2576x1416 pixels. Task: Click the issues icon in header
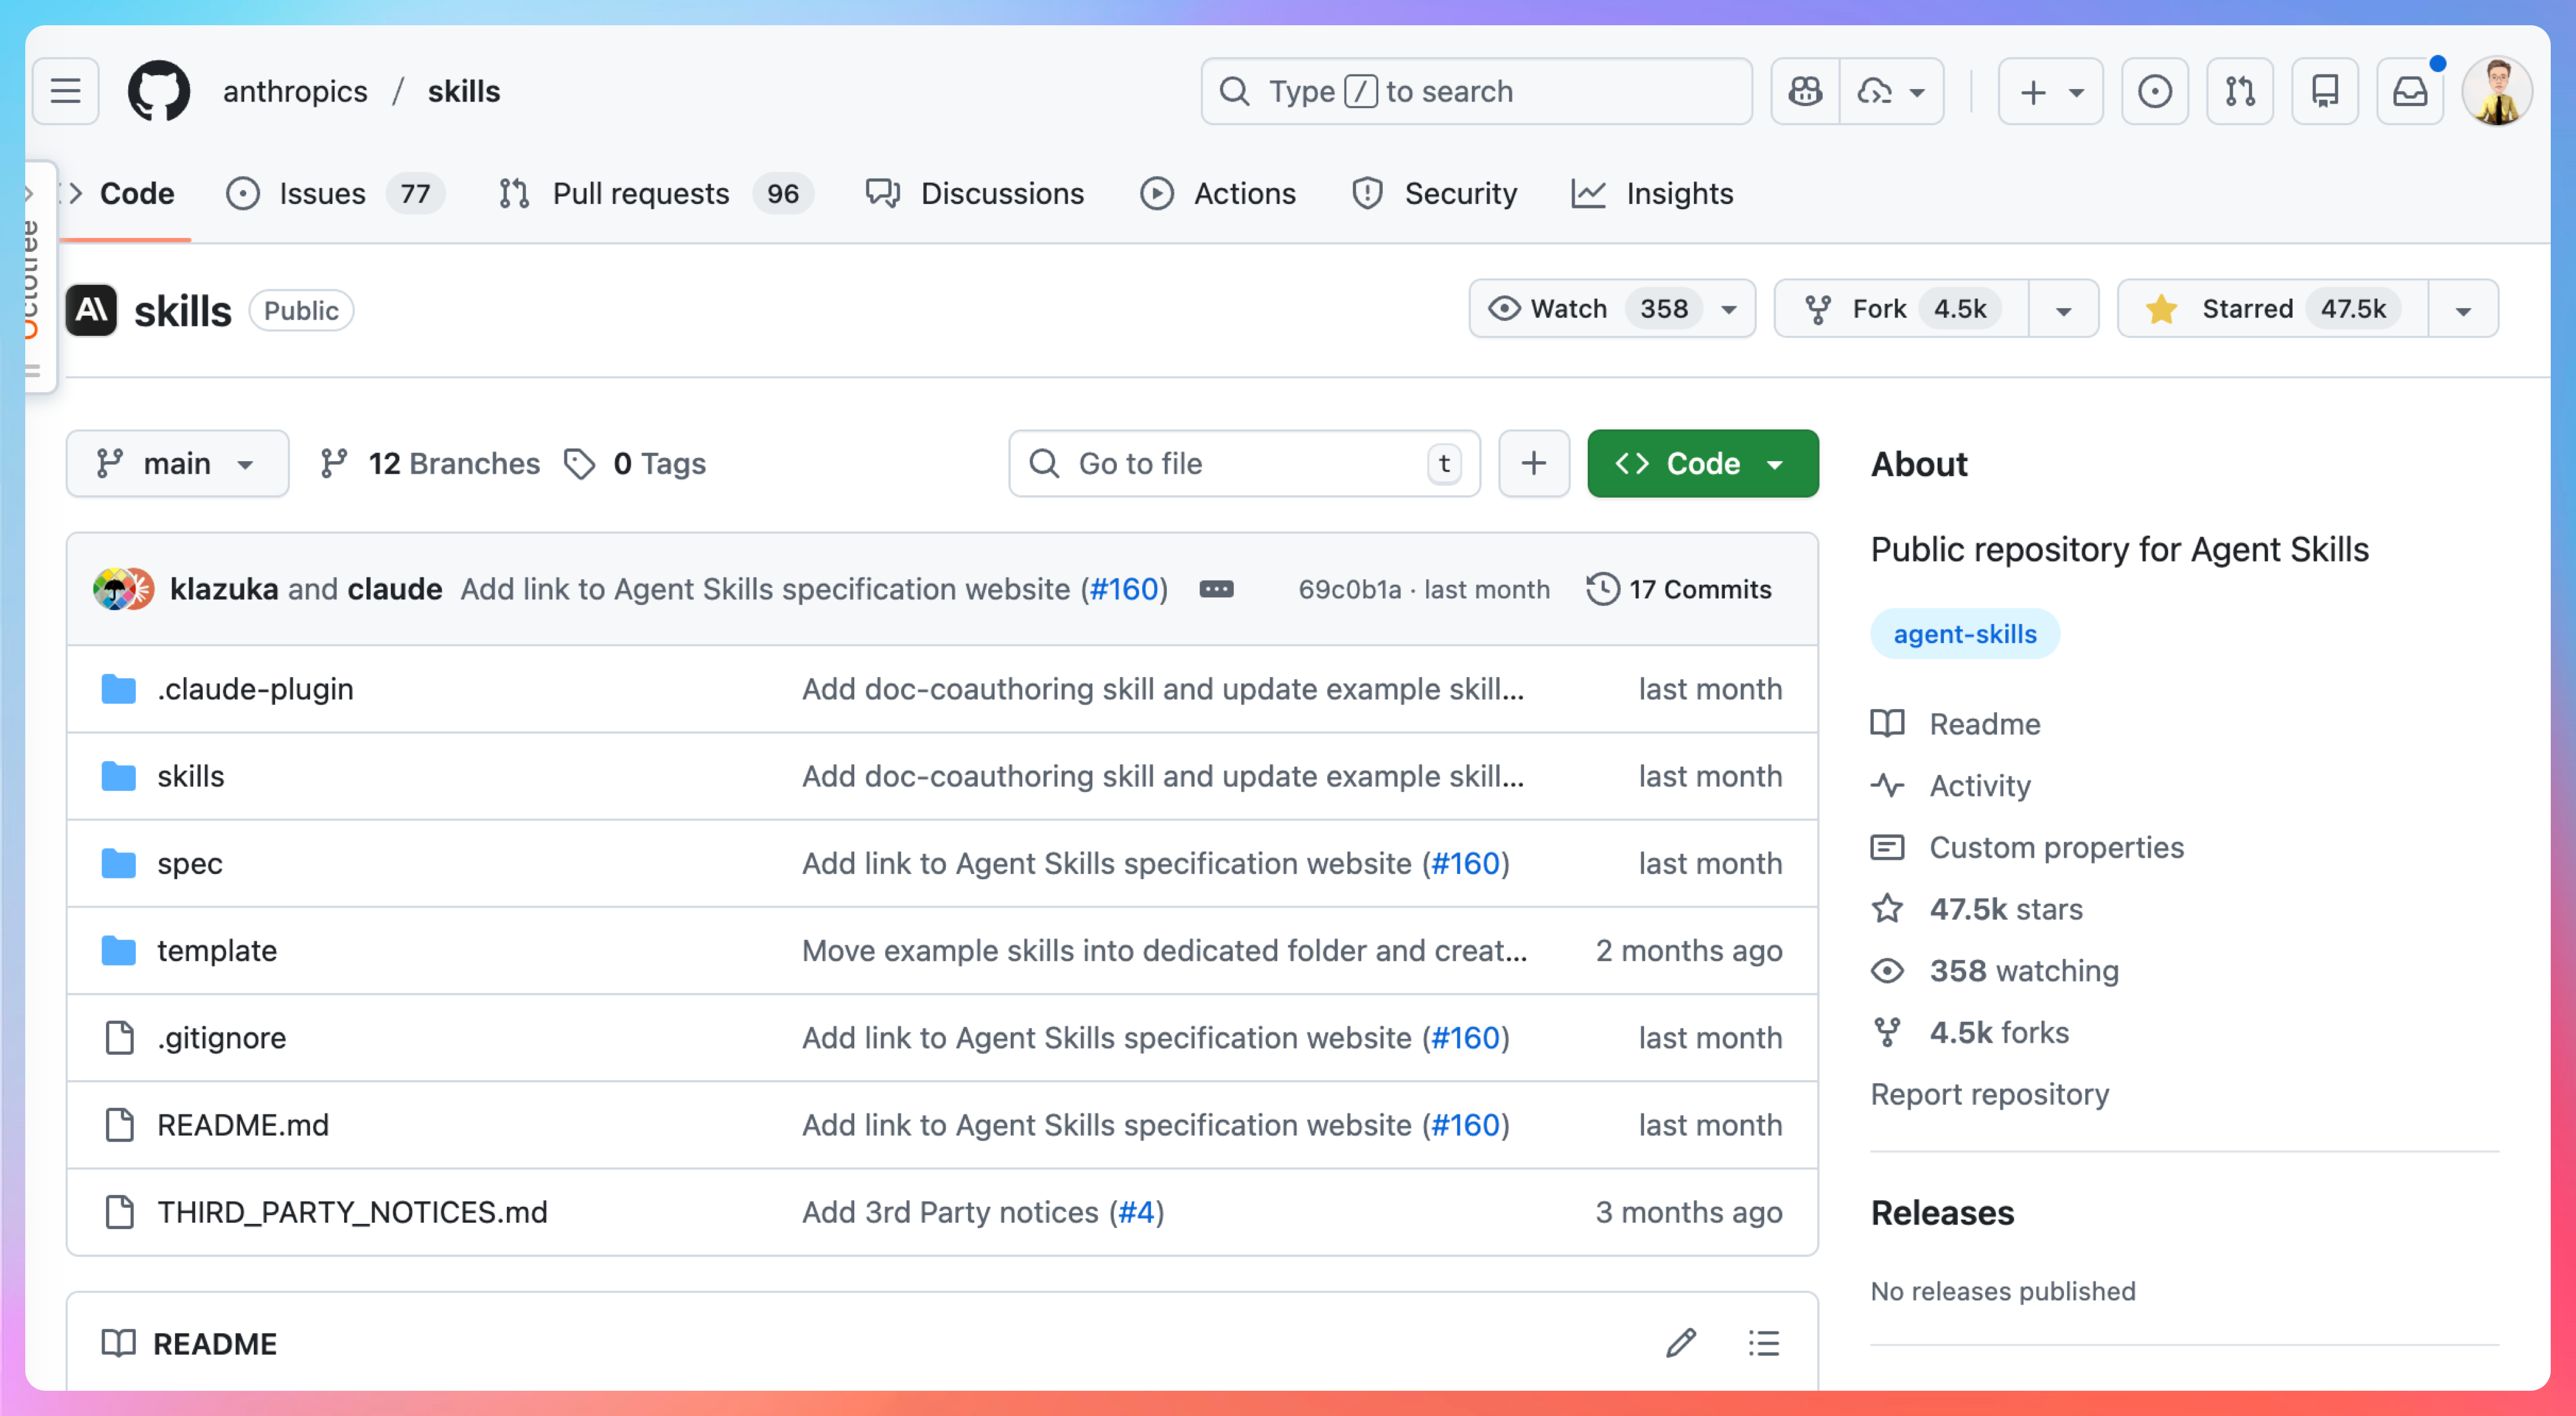point(2155,91)
